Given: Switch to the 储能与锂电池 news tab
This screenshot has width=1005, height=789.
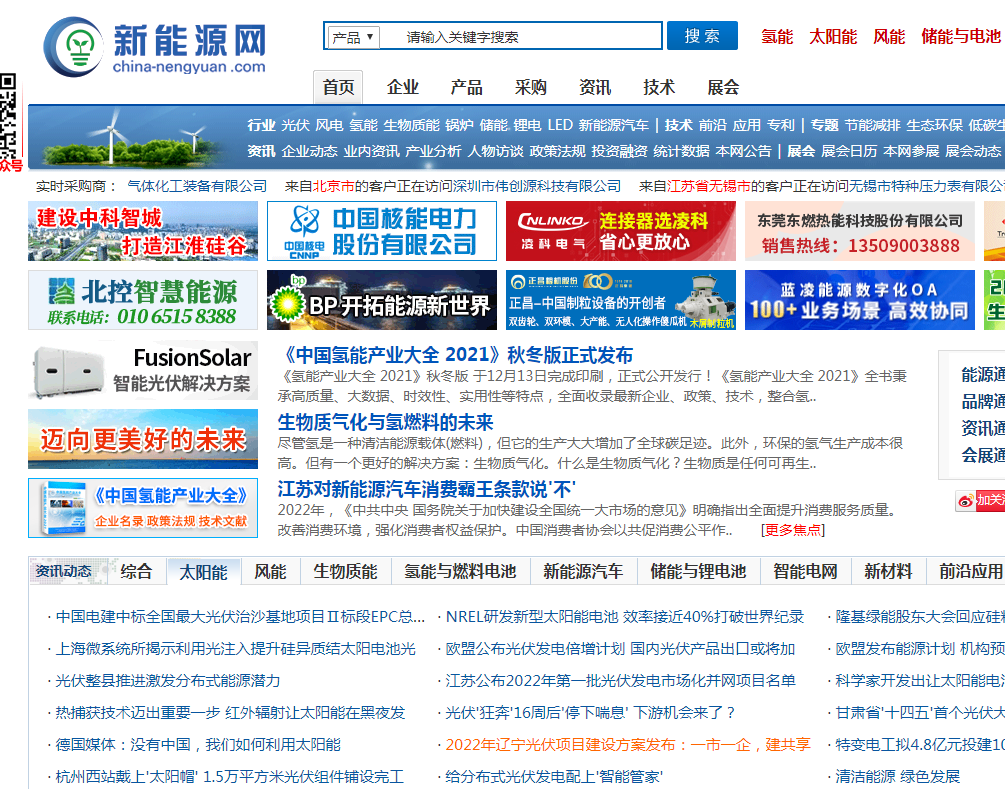Looking at the screenshot, I should tap(698, 571).
